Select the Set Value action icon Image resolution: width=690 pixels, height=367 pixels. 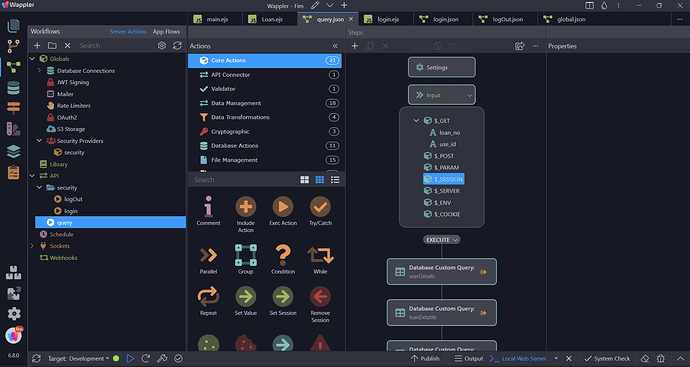click(246, 297)
